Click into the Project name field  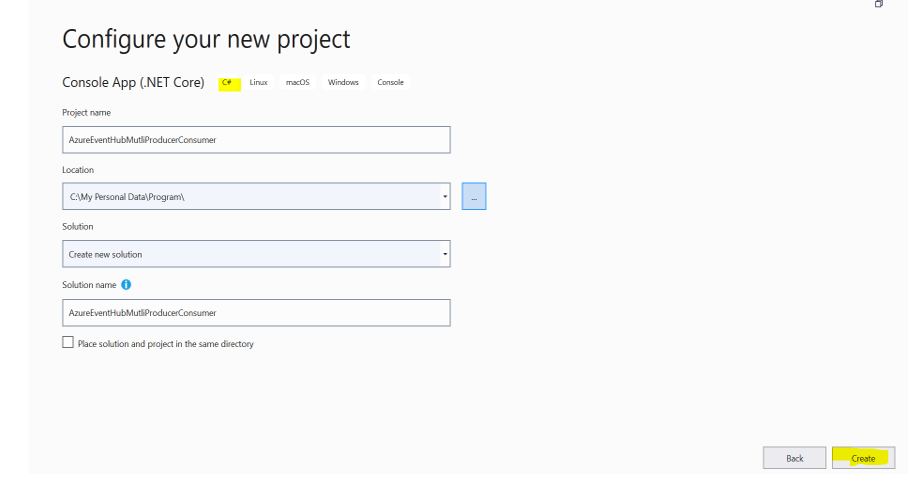tap(255, 139)
